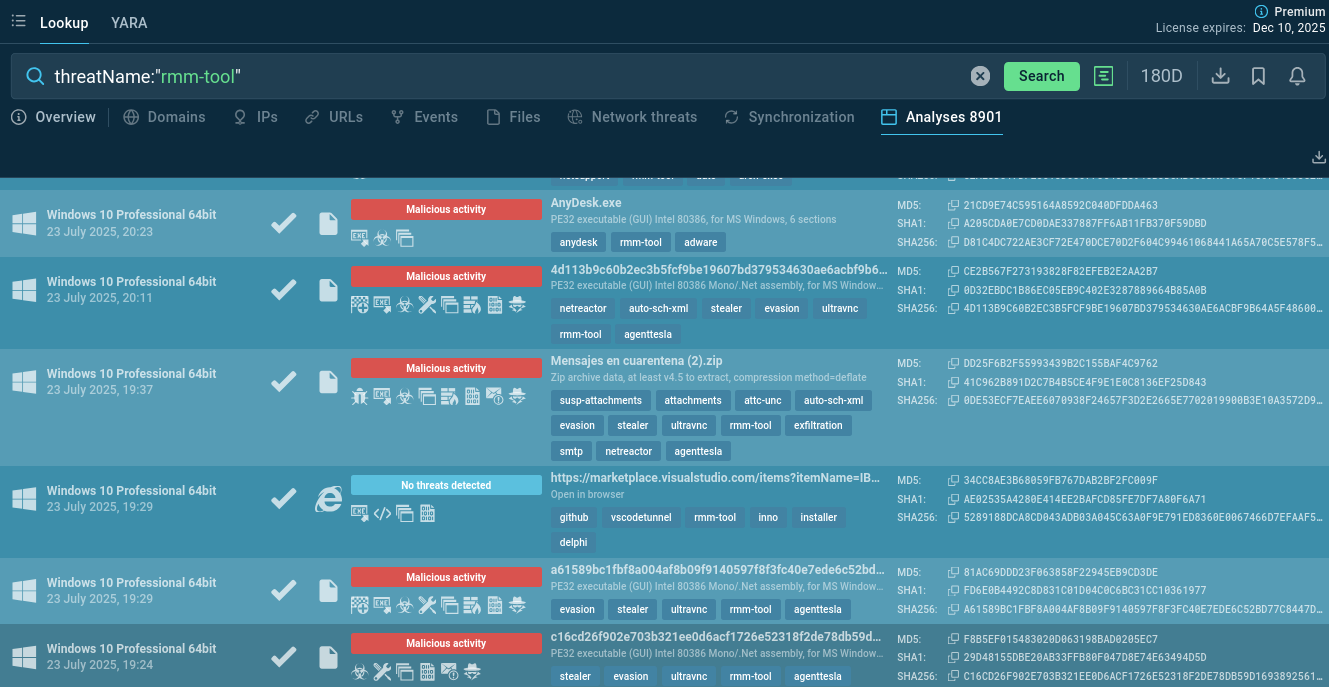1329x687 pixels.
Task: Click the biohazard icon in AnyDesk.exe row
Action: 382,237
